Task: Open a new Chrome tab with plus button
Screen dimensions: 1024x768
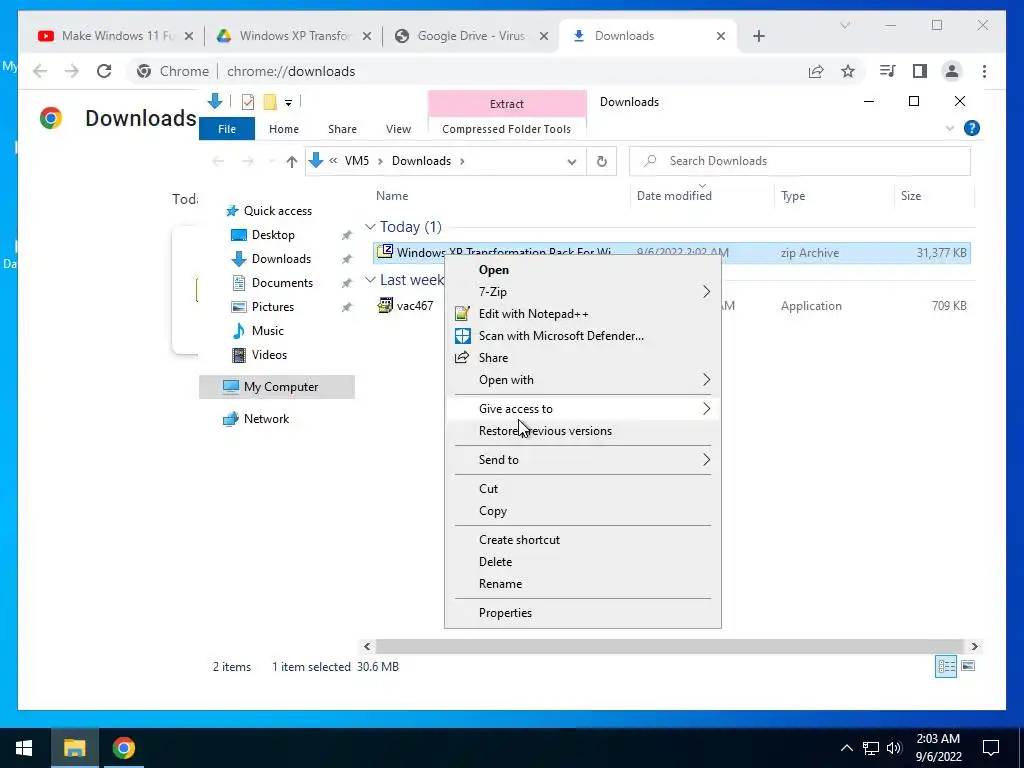Action: click(758, 36)
